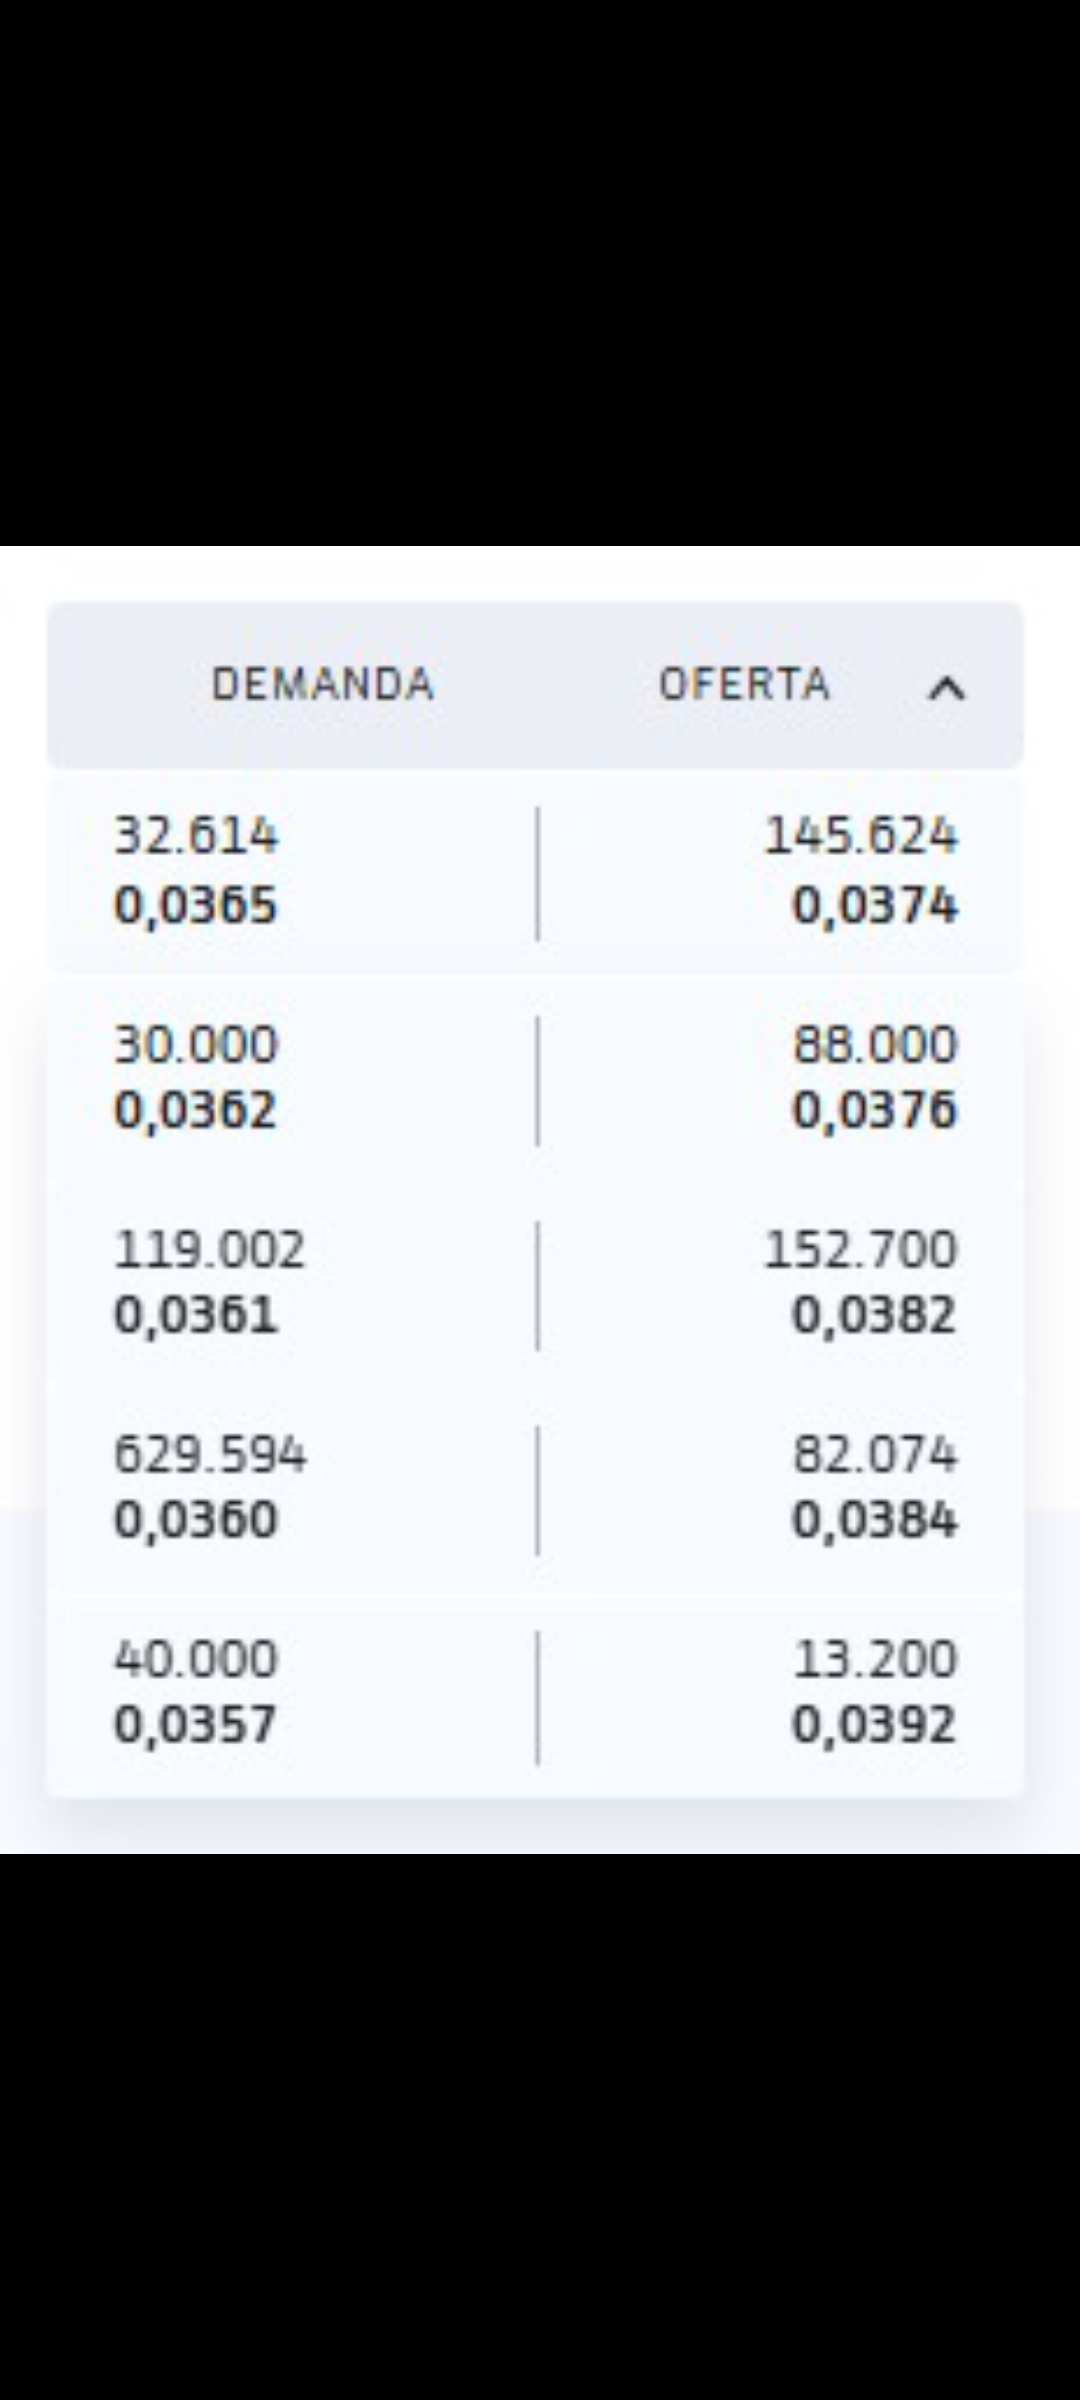Click demand volume 32.614
Viewport: 1080px width, 2400px height.
(x=196, y=836)
